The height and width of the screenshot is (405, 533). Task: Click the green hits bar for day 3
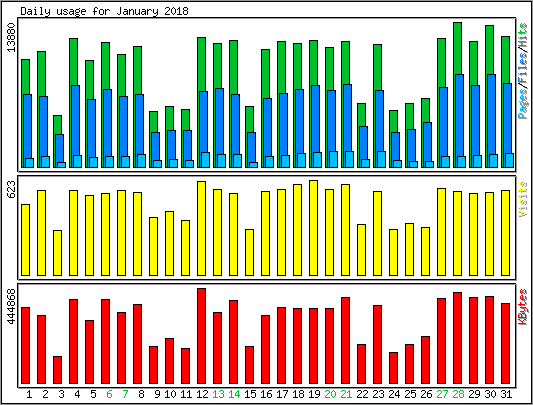tap(57, 125)
